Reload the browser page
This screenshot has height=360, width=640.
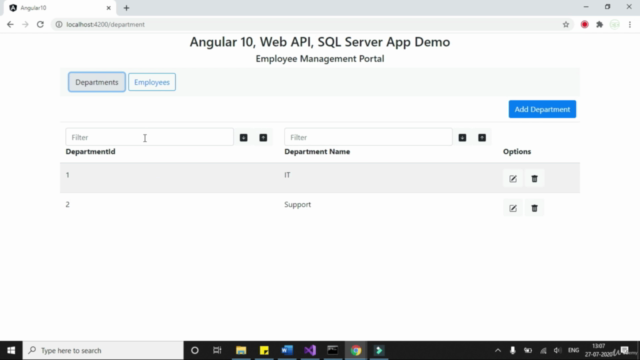(x=40, y=24)
